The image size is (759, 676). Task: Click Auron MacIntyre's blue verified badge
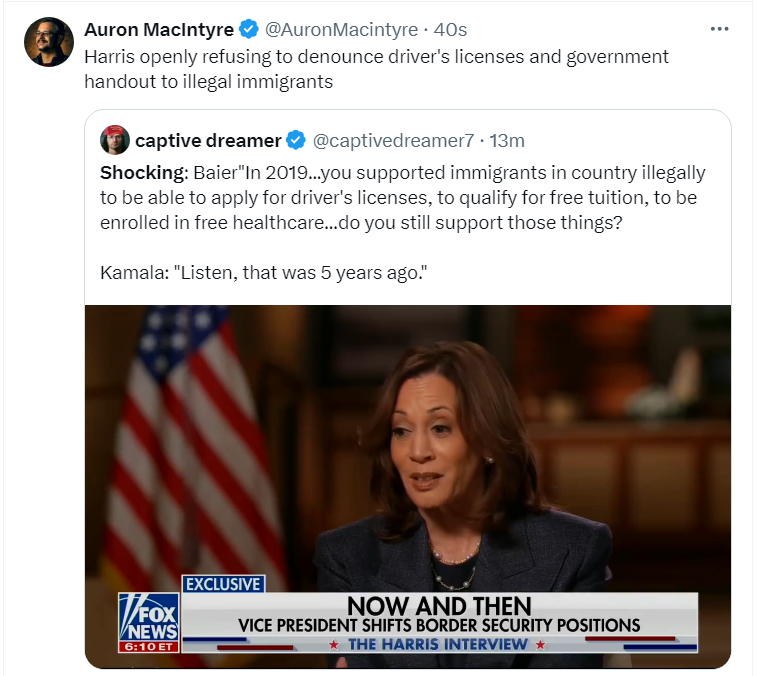(249, 30)
